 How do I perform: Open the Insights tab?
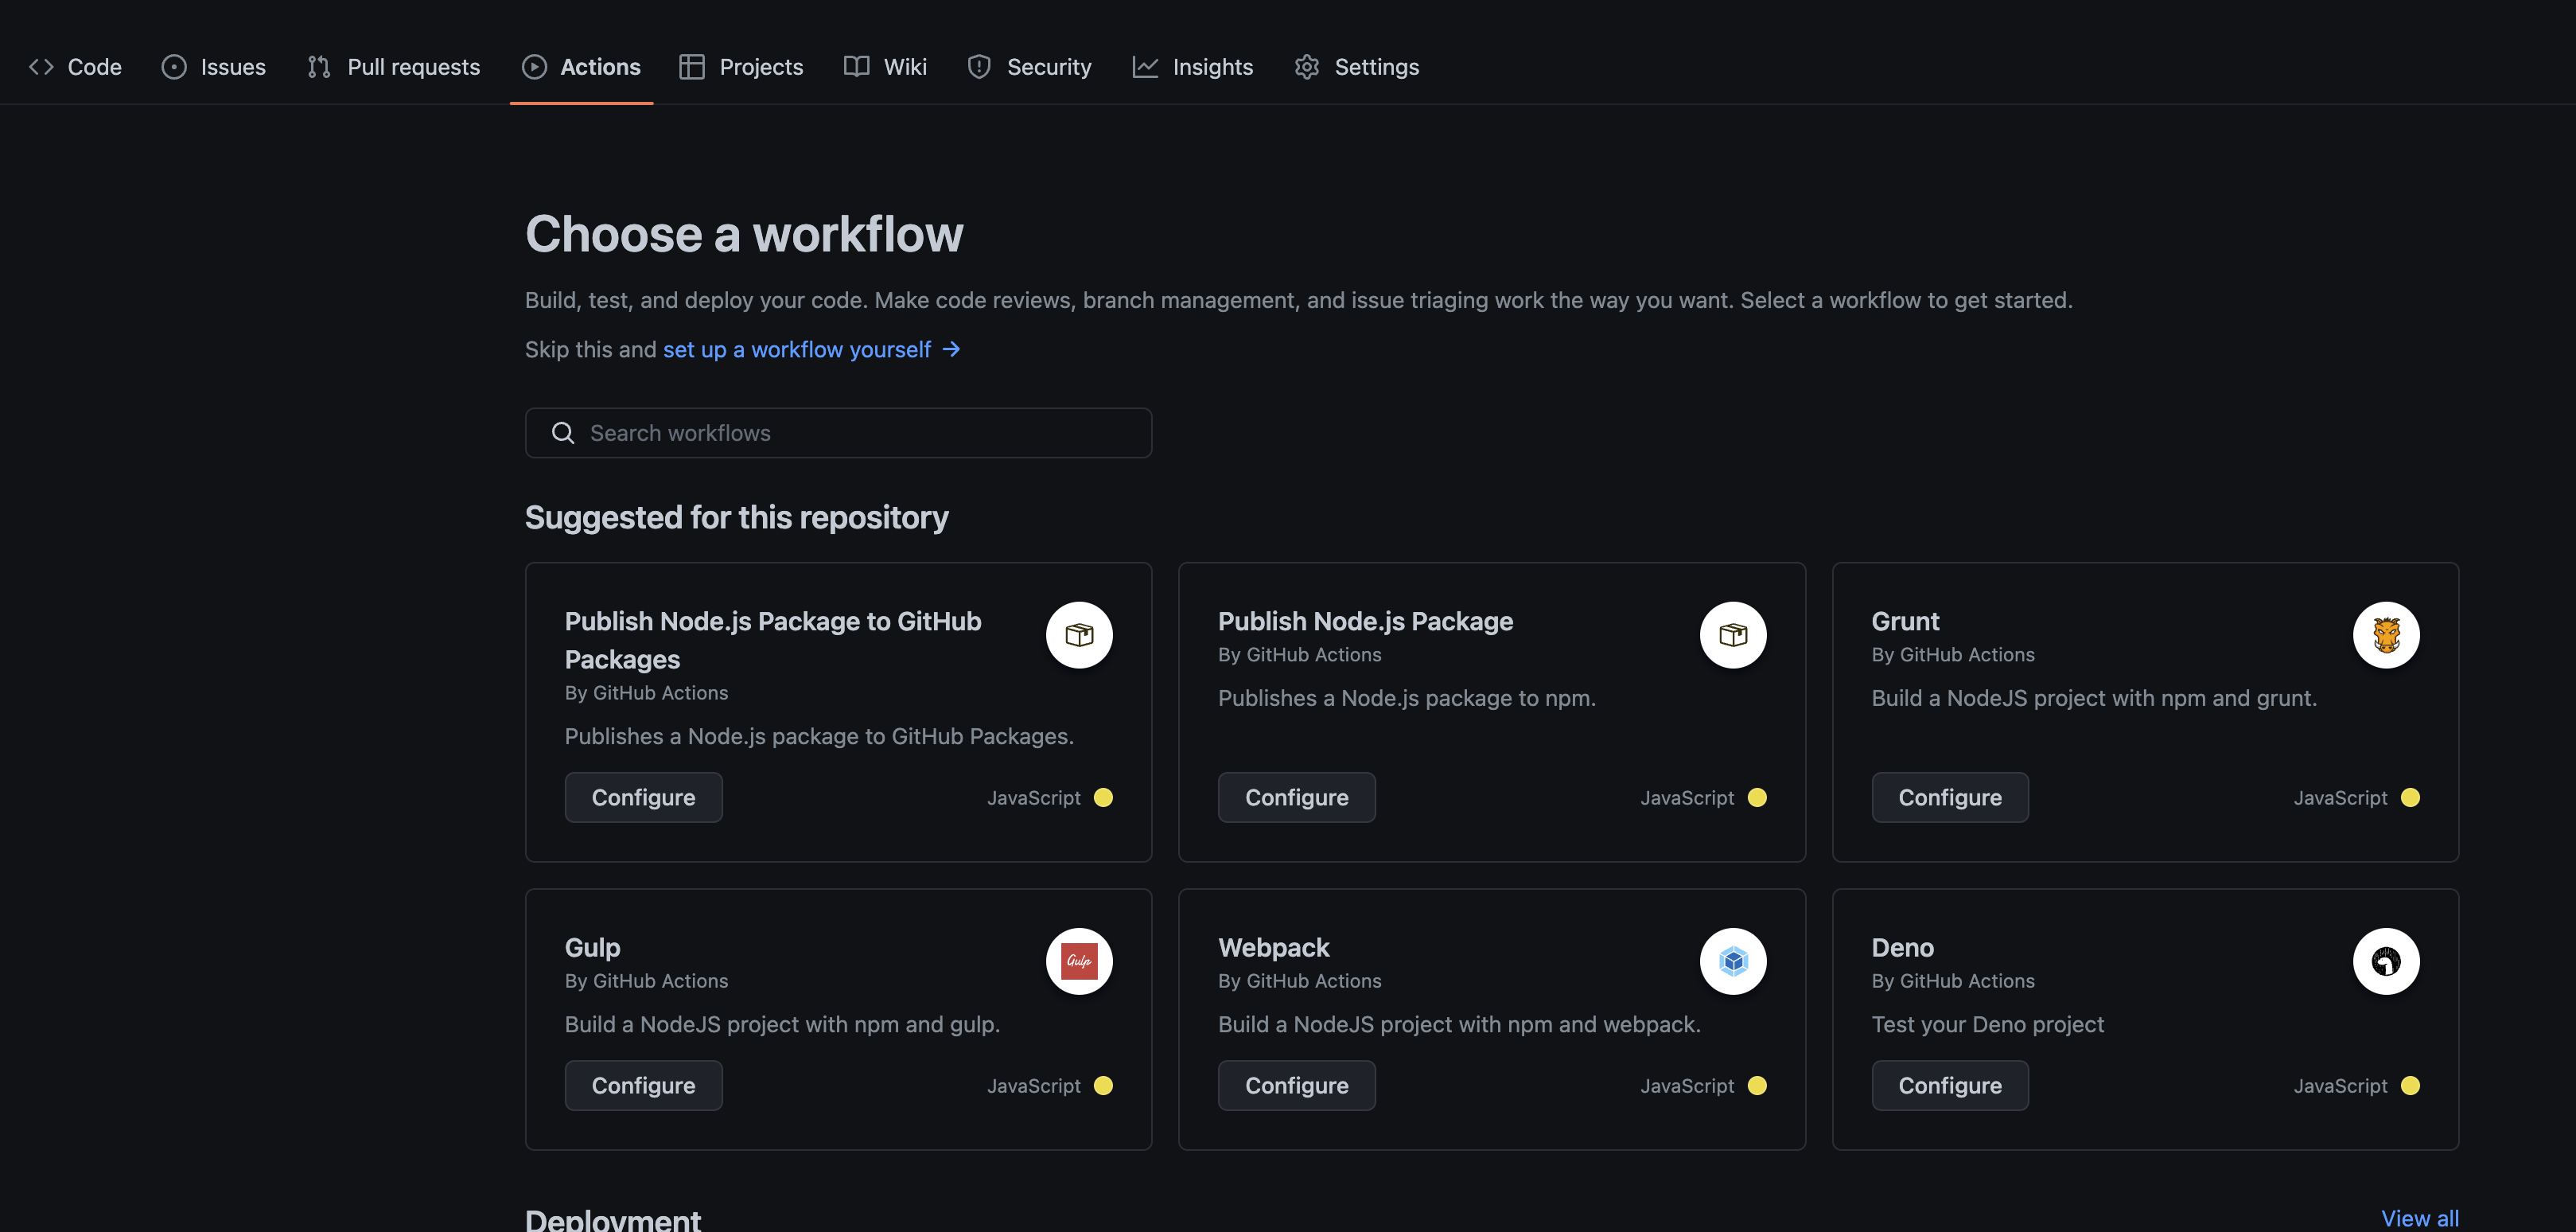[1192, 67]
